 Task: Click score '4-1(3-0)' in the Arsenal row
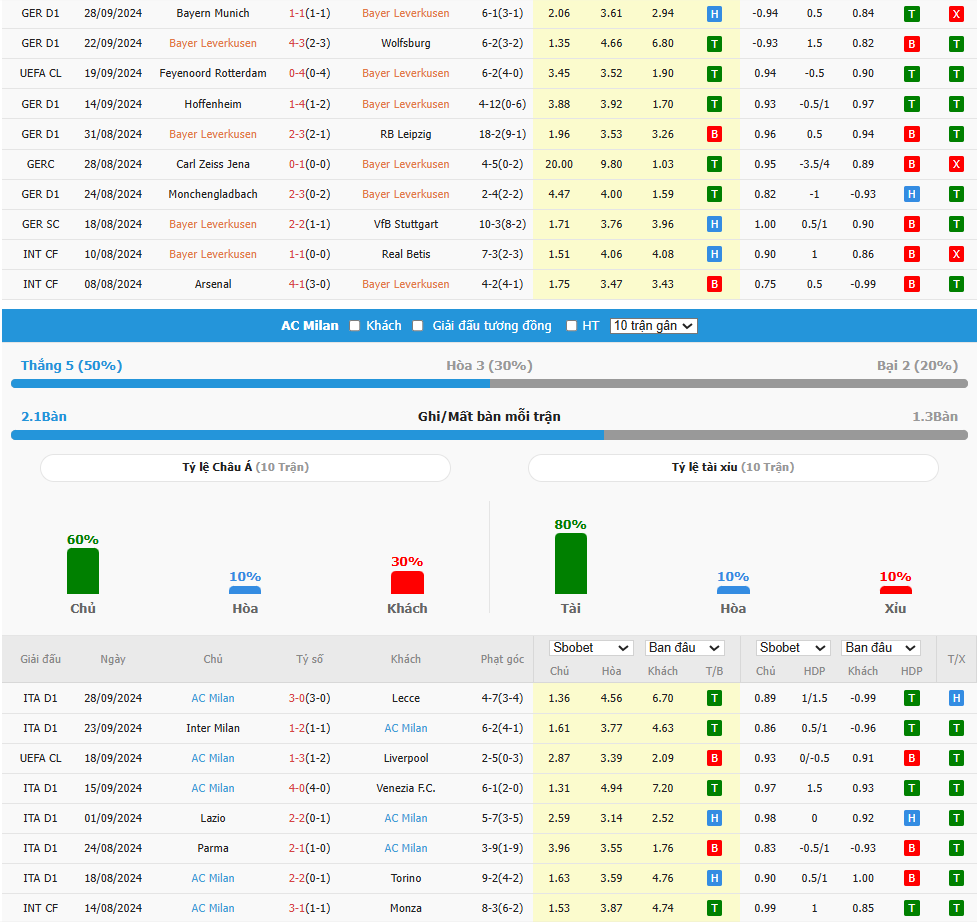[310, 284]
